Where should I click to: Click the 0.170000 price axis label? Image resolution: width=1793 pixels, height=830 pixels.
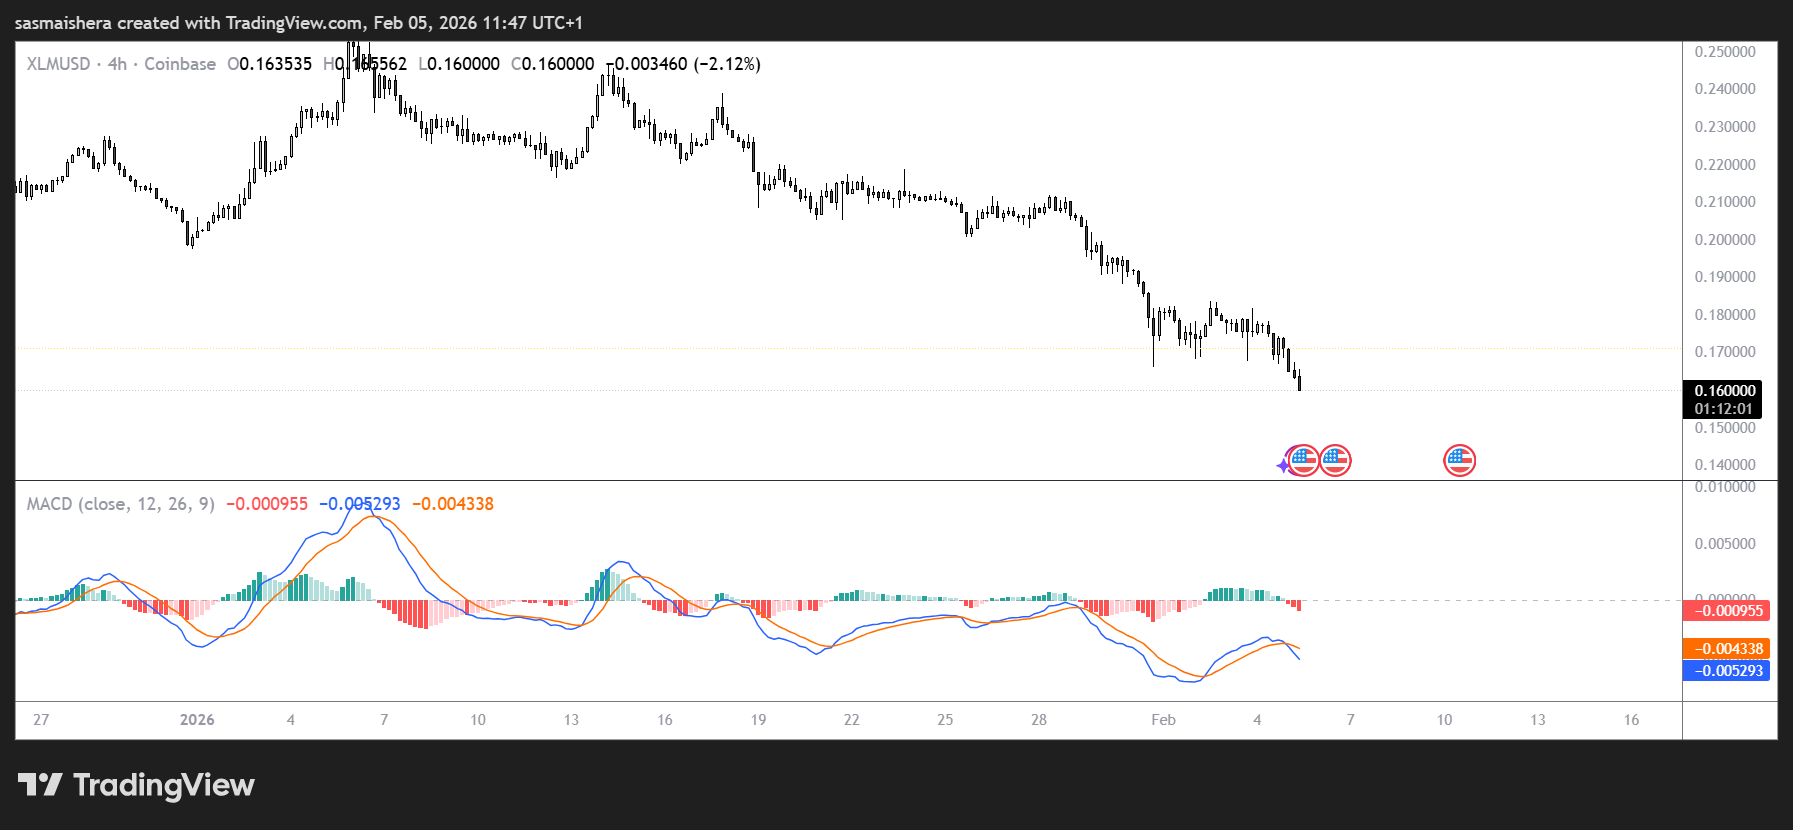[1725, 352]
